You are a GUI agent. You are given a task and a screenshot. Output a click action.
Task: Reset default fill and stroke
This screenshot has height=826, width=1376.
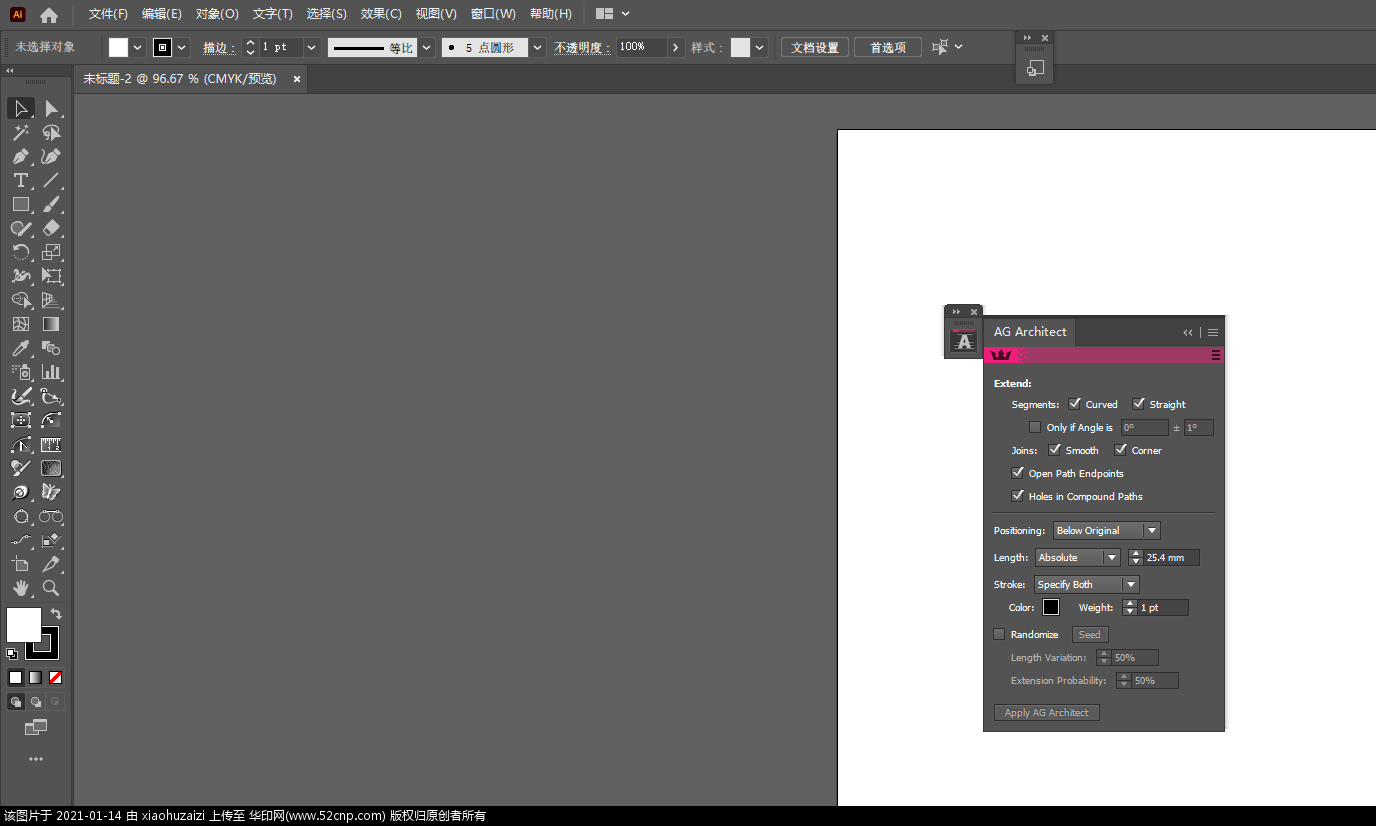pos(12,653)
